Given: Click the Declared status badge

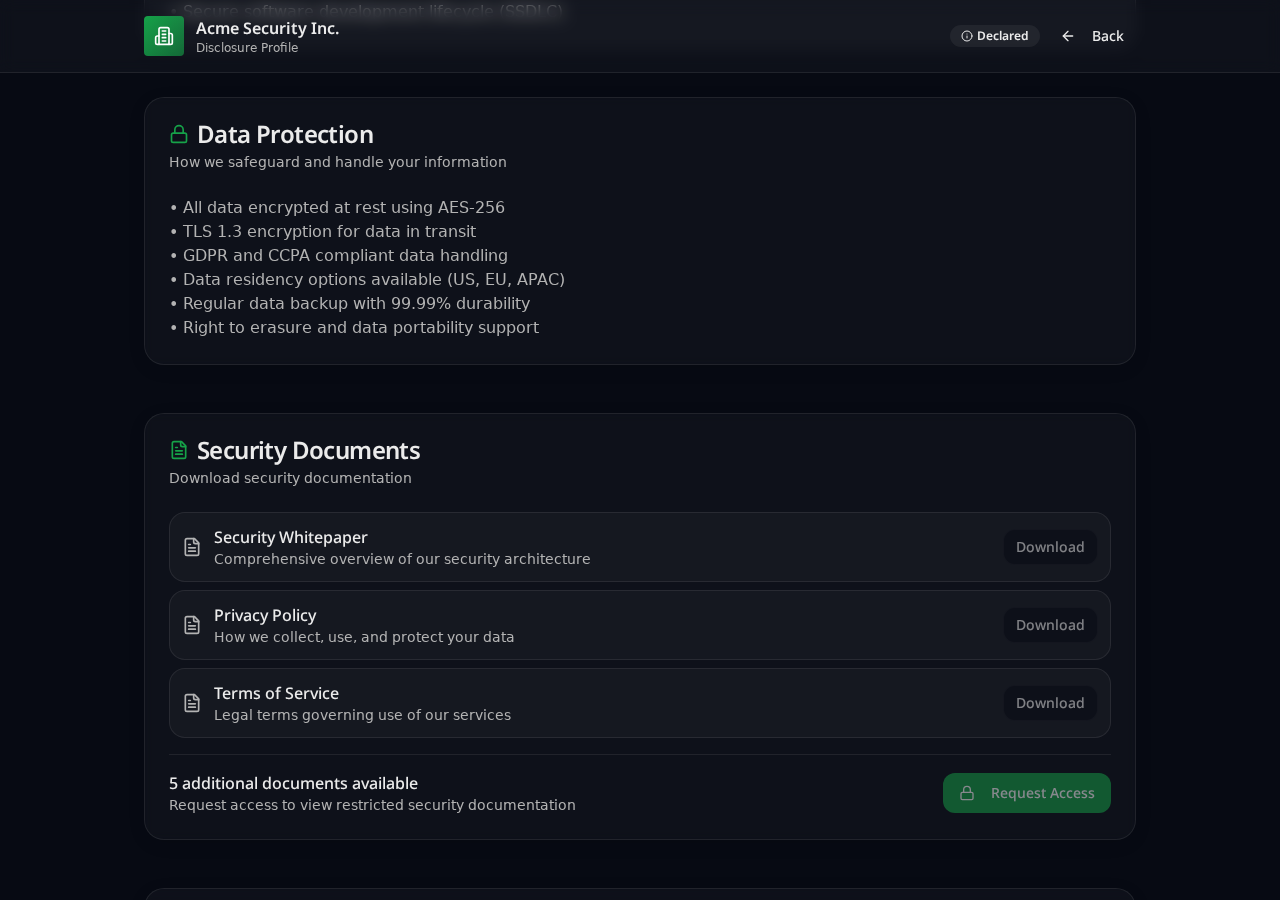Looking at the screenshot, I should point(995,36).
